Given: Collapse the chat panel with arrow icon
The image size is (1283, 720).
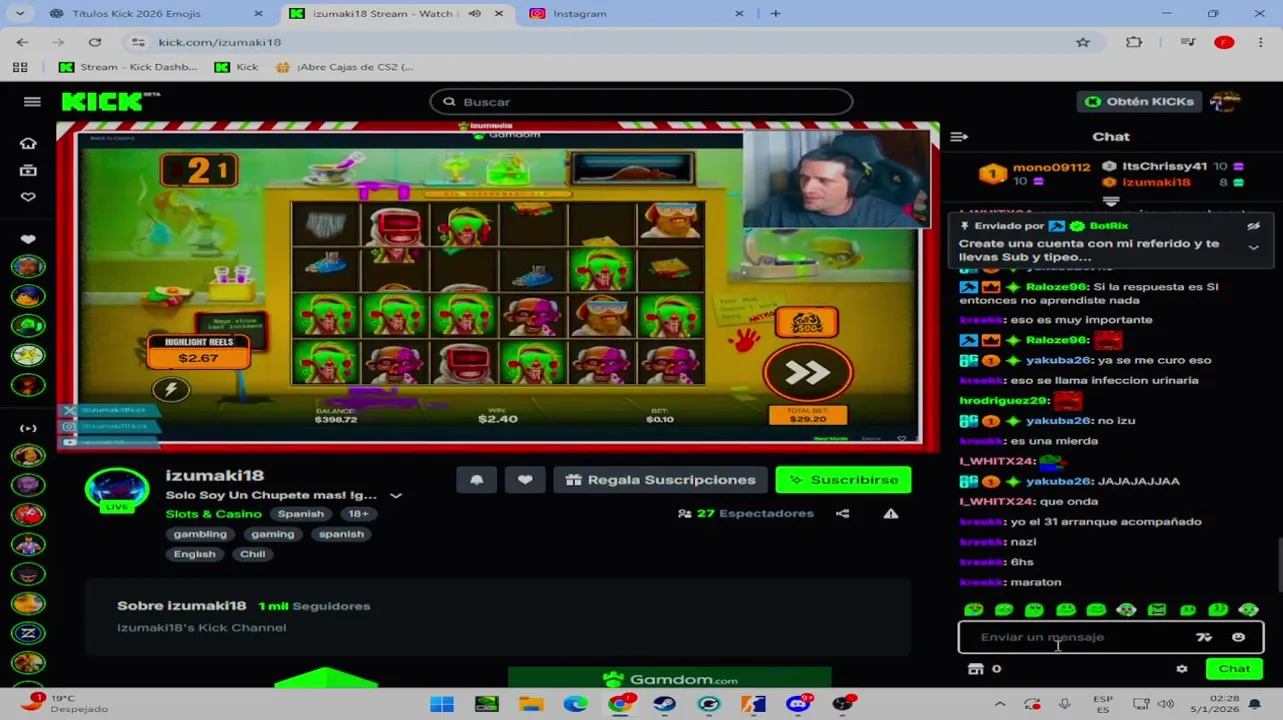Looking at the screenshot, I should point(958,137).
